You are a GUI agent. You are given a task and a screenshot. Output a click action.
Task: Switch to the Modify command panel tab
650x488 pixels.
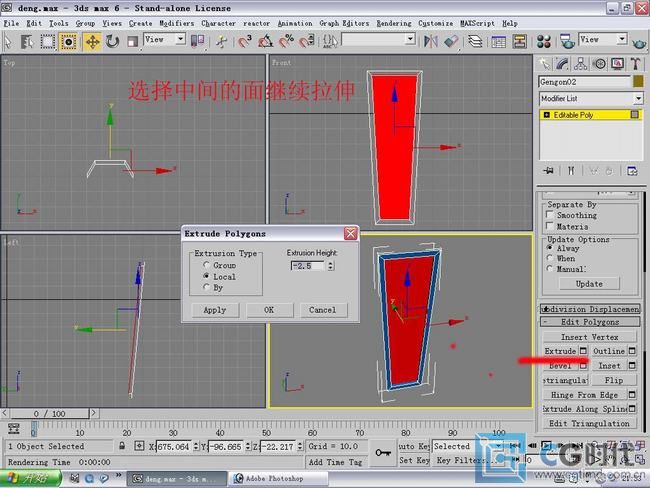pyautogui.click(x=563, y=64)
